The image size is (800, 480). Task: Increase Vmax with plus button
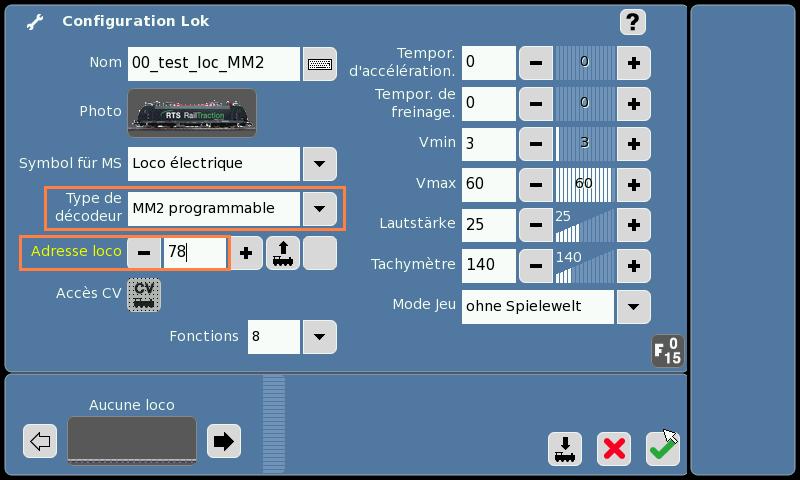(x=634, y=185)
